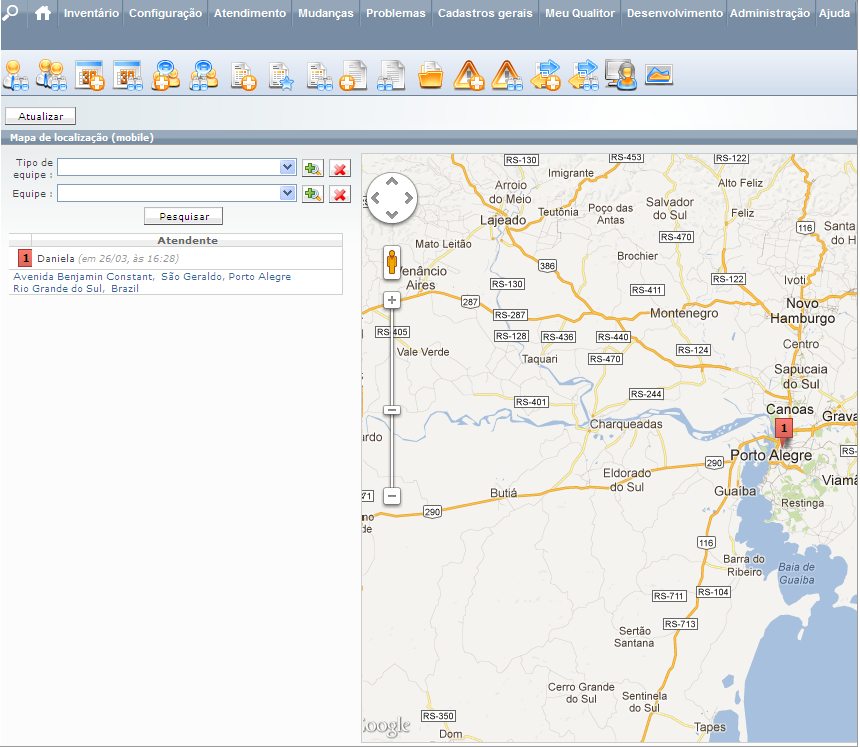This screenshot has width=860, height=747.
Task: Click the map zoom slider handle
Action: coord(392,410)
